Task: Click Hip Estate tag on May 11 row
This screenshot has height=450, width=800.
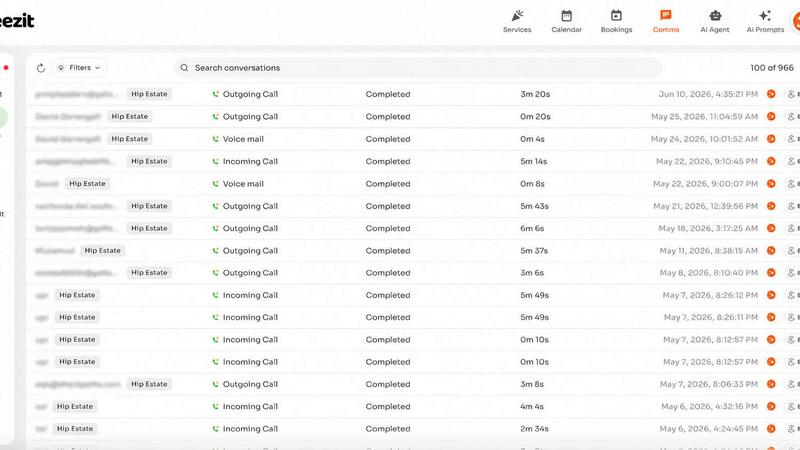Action: (103, 251)
